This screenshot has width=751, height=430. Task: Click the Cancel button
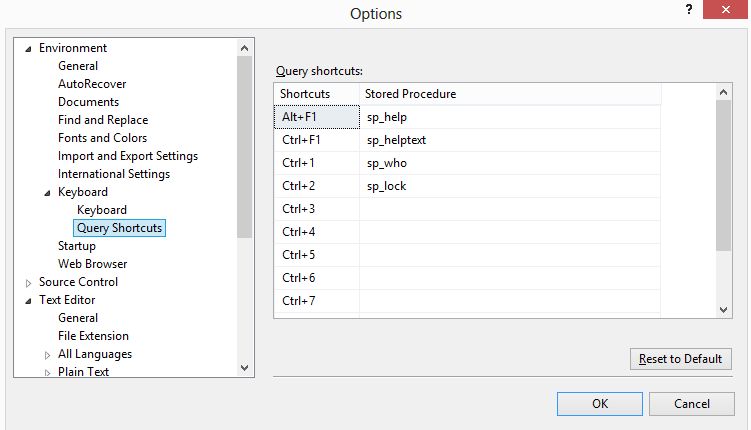point(692,404)
